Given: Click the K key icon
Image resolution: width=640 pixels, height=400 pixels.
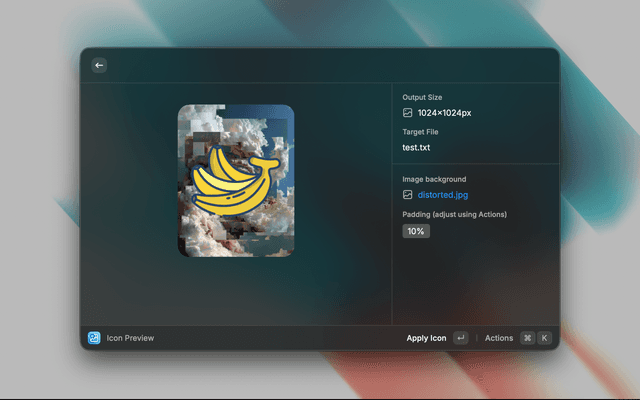Looking at the screenshot, I should (545, 338).
